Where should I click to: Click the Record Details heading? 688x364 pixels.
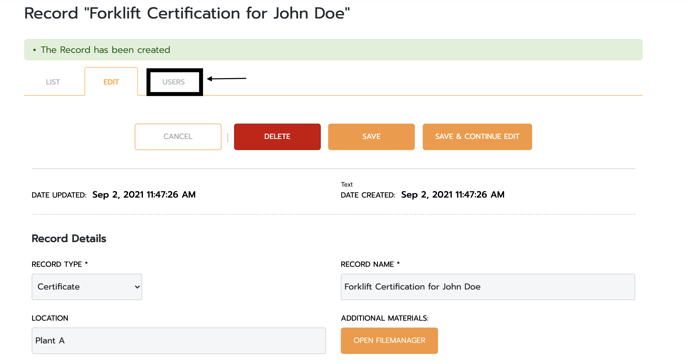69,239
